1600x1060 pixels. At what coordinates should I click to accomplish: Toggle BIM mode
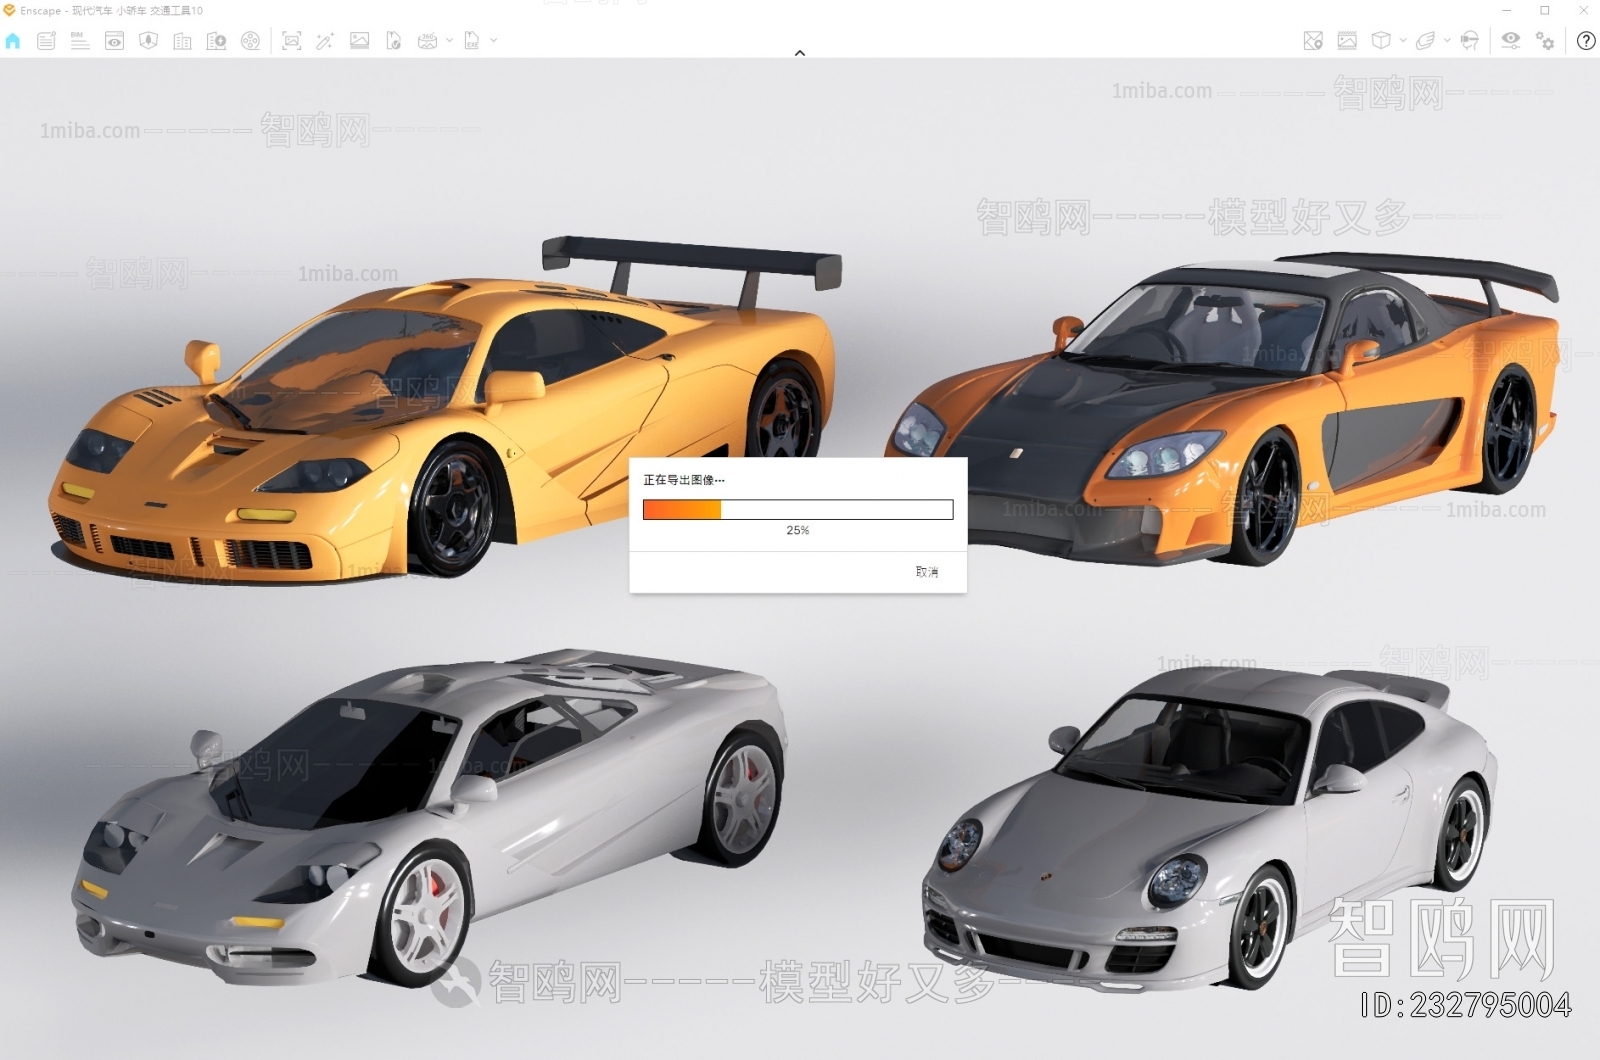pyautogui.click(x=80, y=41)
